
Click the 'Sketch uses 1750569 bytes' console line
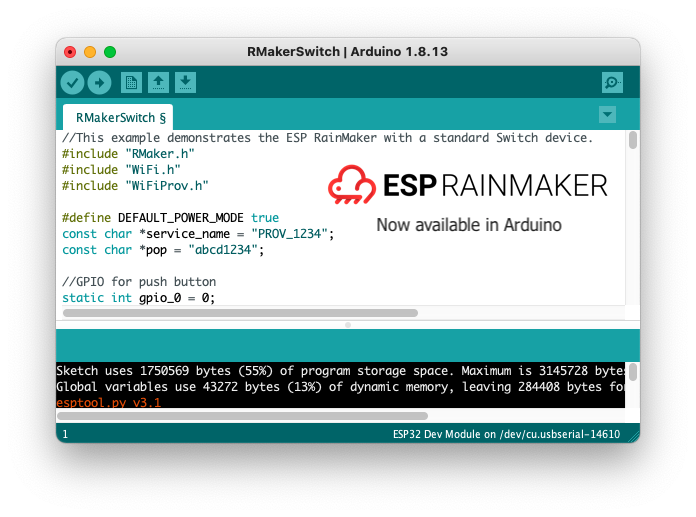click(x=340, y=371)
